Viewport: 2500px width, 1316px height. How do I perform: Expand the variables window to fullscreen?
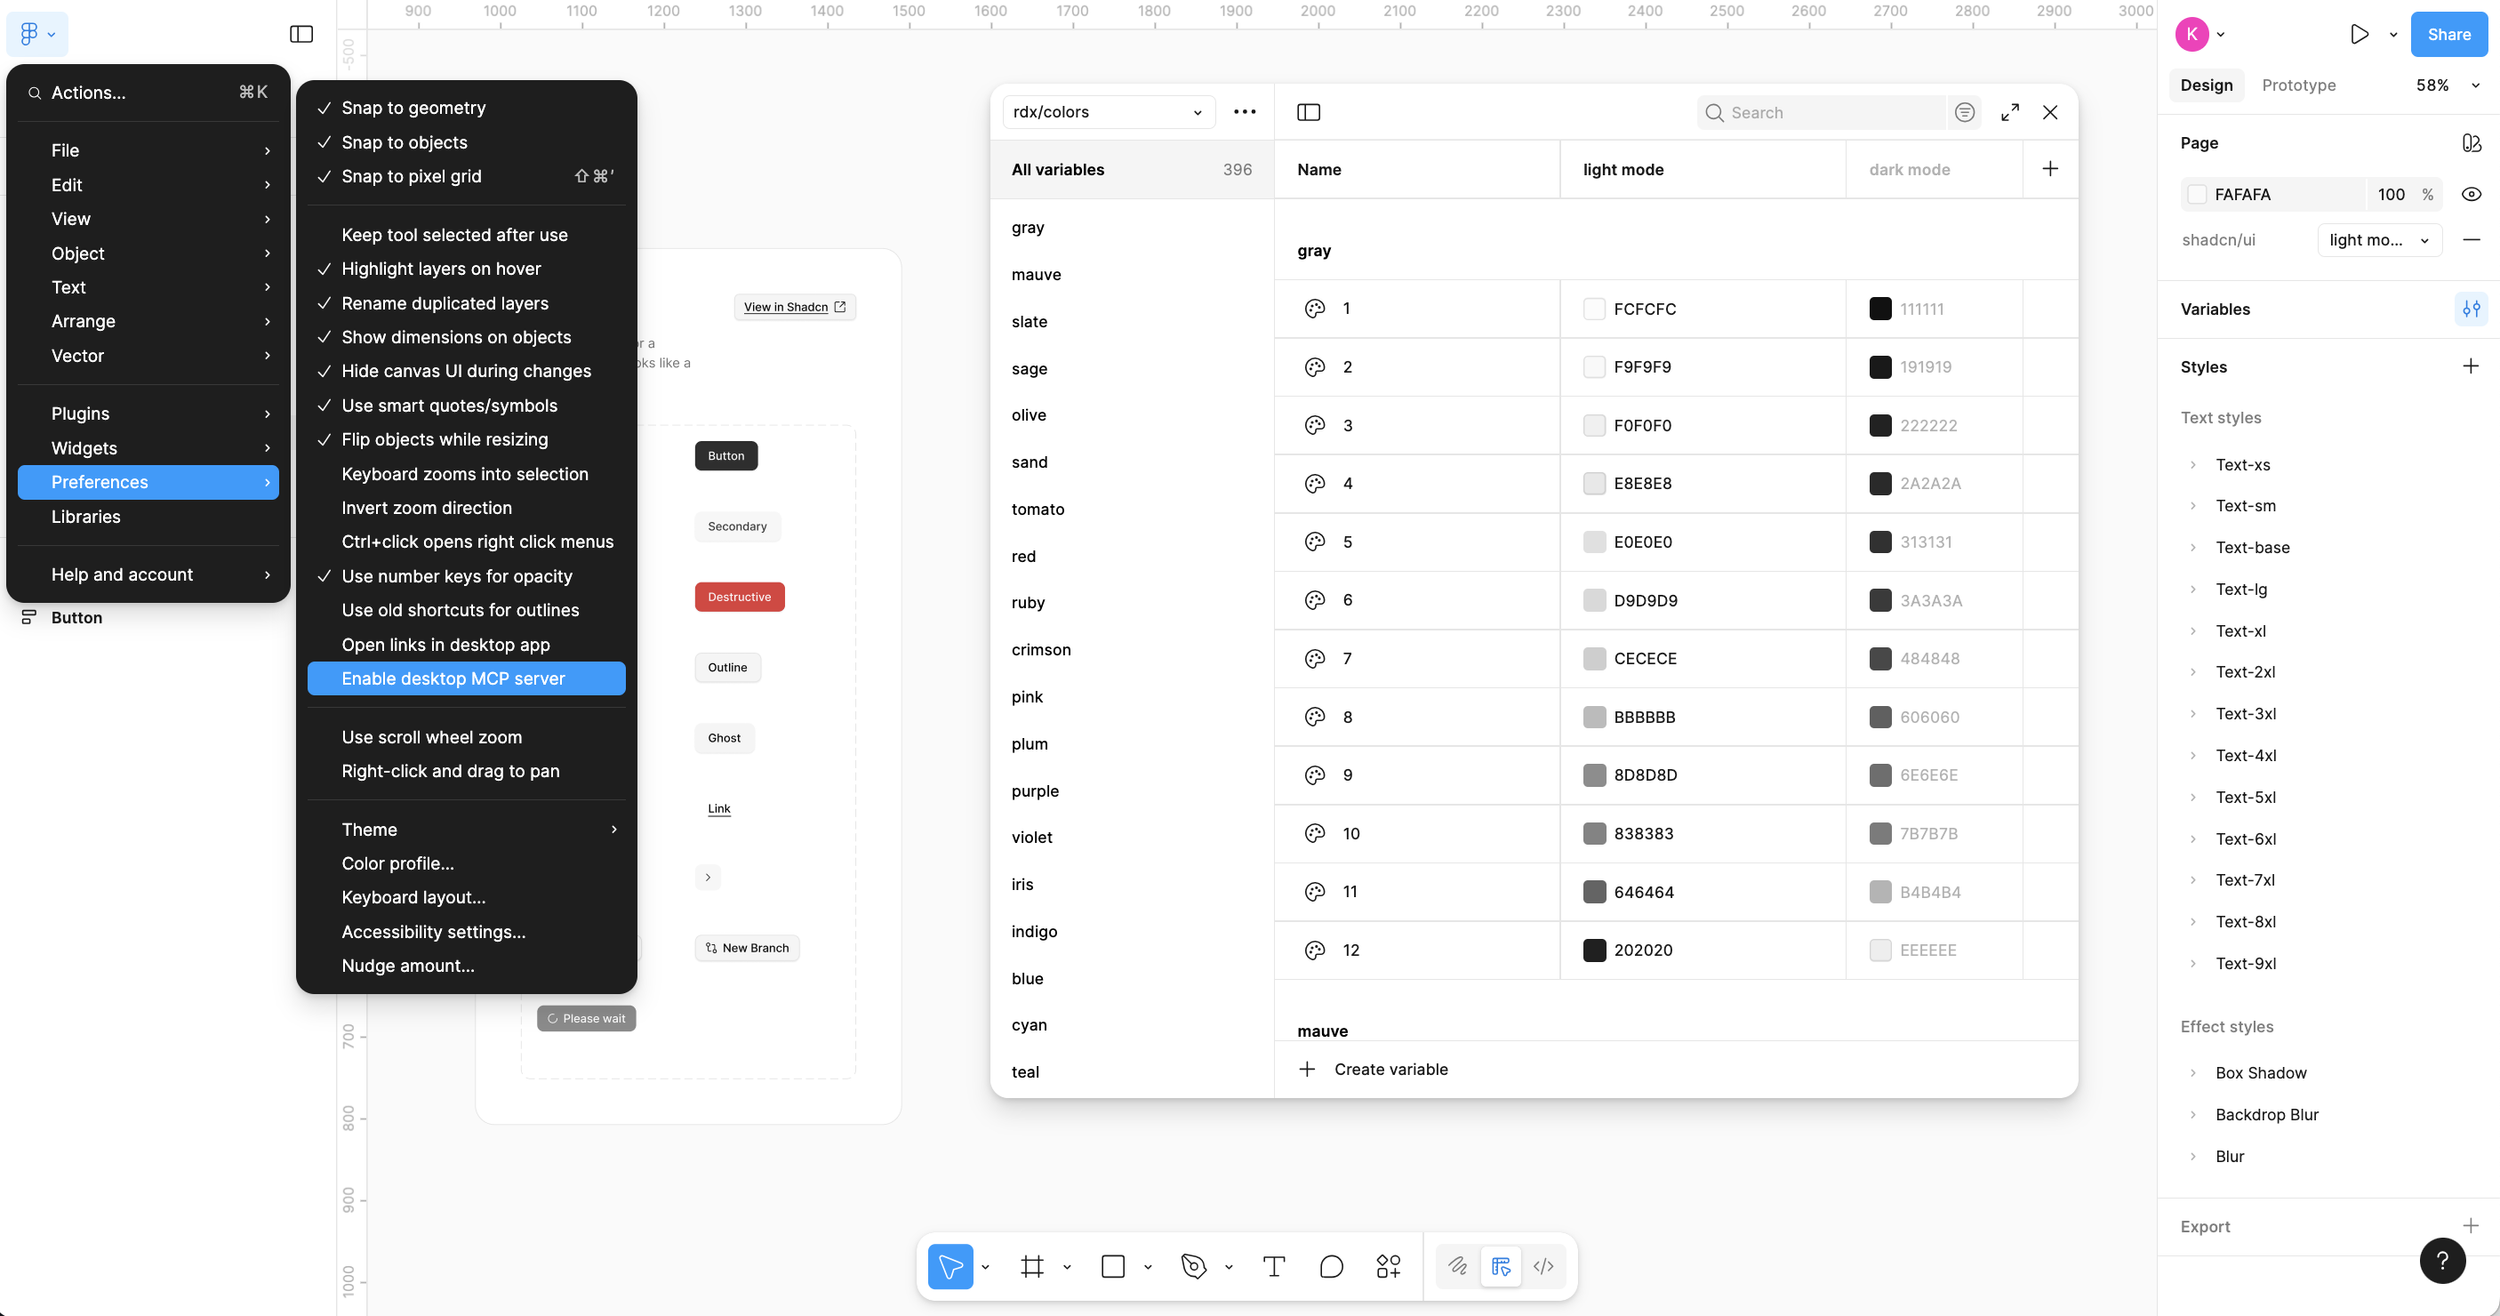coord(2010,112)
